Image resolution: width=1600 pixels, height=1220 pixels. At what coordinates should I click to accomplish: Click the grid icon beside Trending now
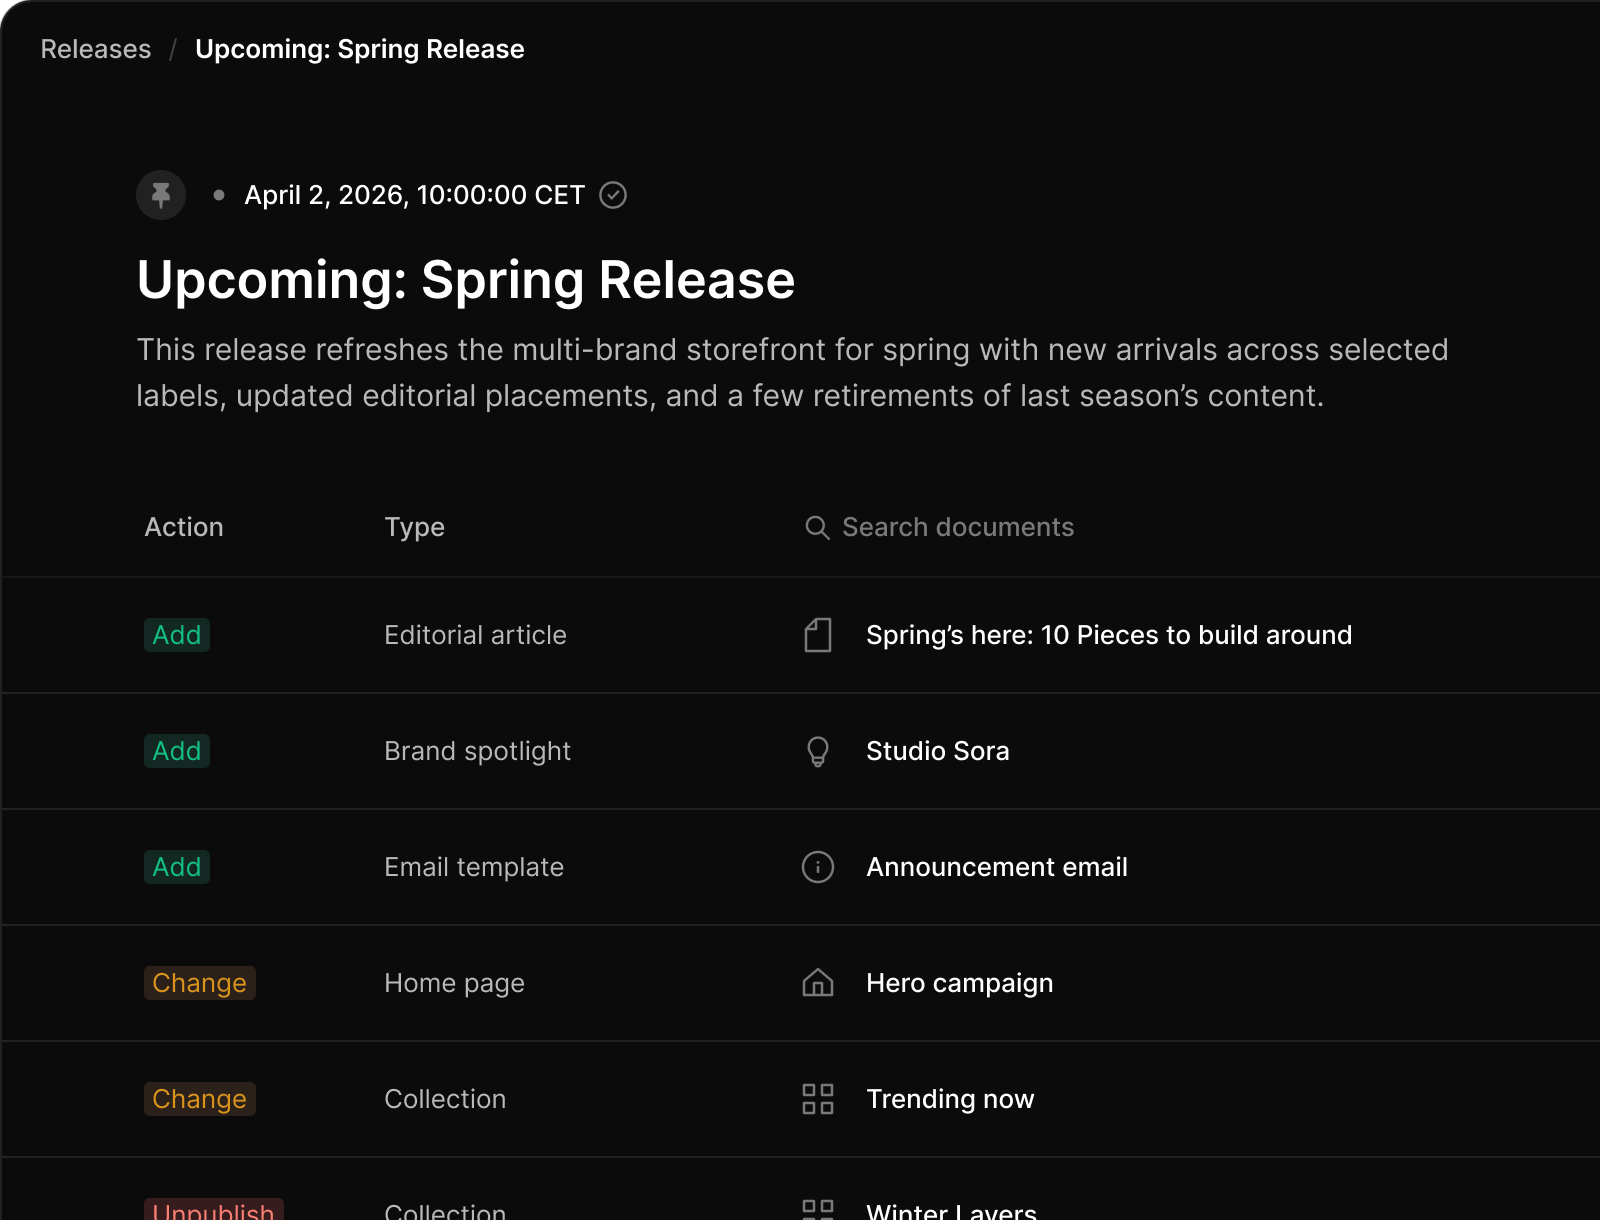[x=818, y=1099]
